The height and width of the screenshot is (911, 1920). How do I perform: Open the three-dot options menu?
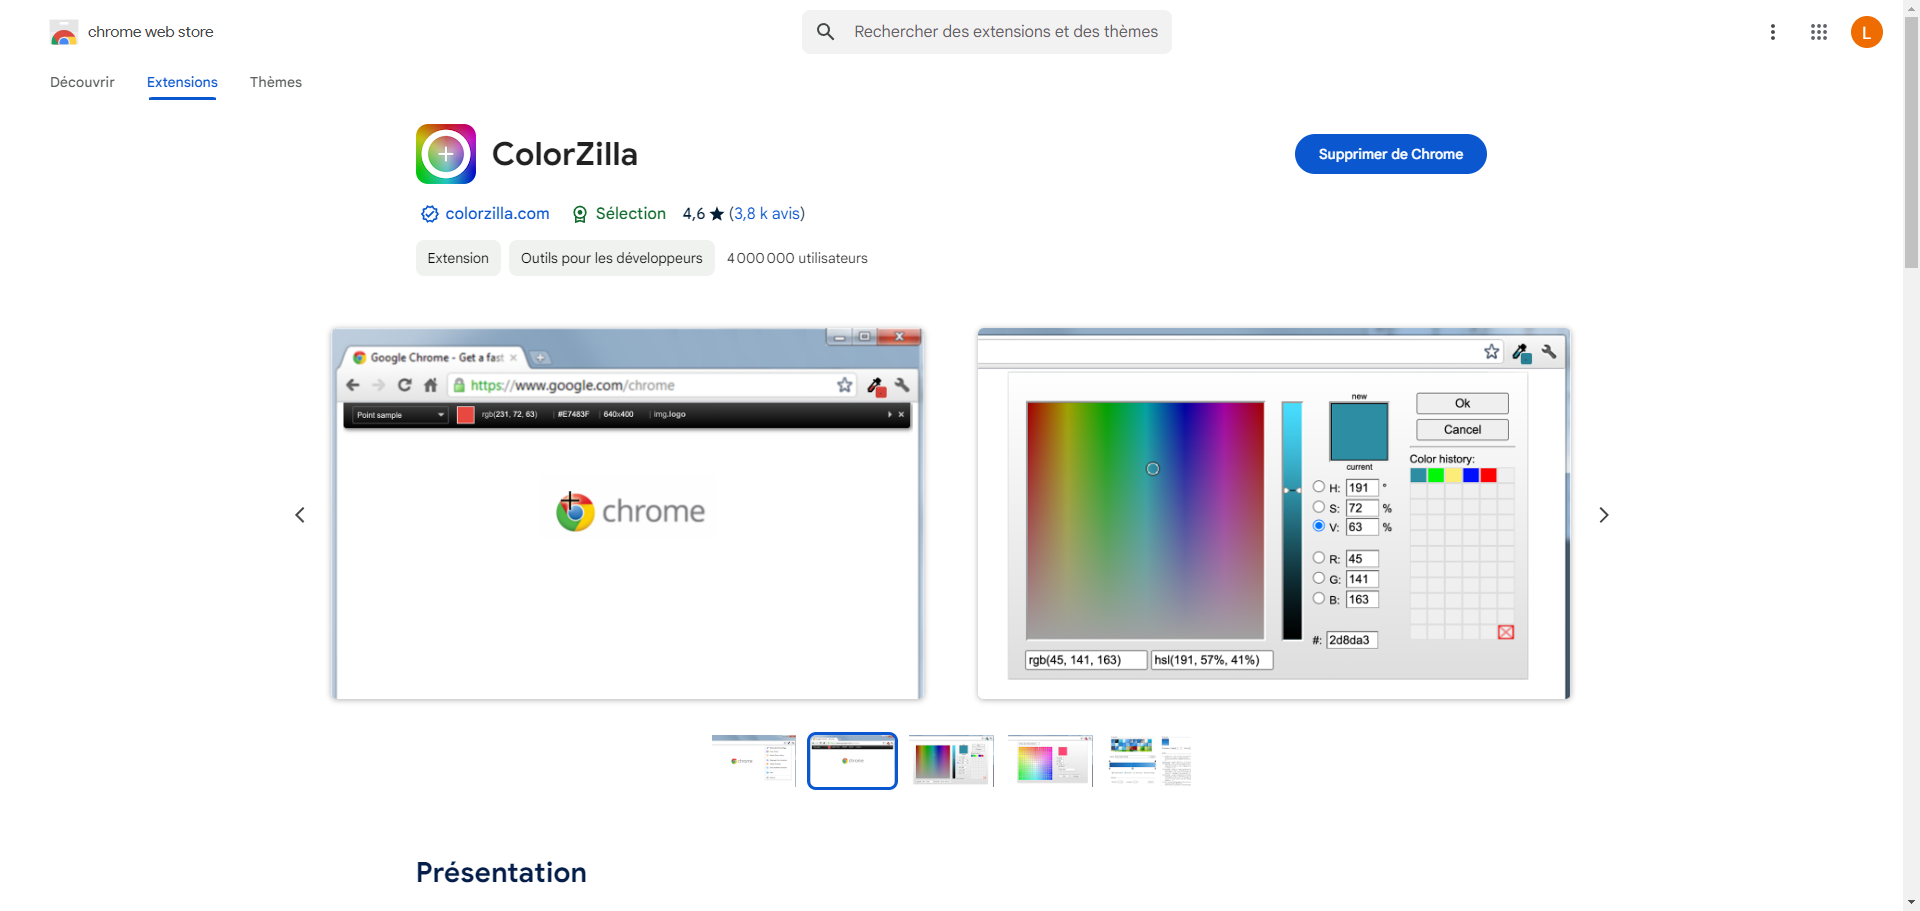click(x=1773, y=32)
